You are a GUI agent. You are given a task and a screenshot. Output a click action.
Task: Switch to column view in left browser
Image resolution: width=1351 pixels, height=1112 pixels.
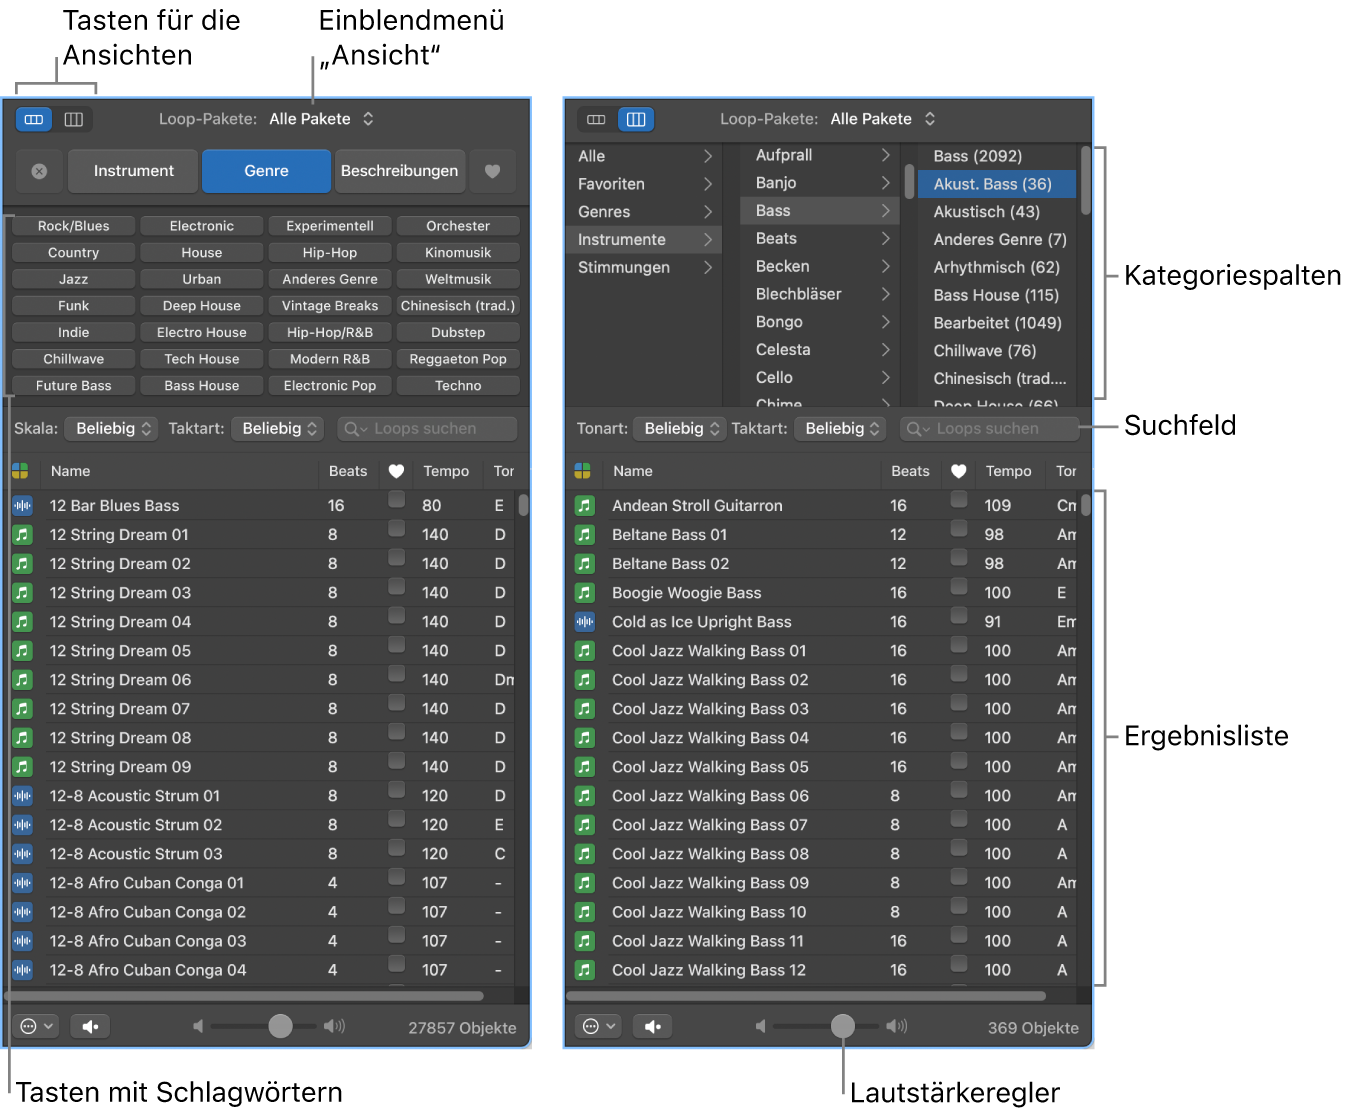click(x=73, y=119)
